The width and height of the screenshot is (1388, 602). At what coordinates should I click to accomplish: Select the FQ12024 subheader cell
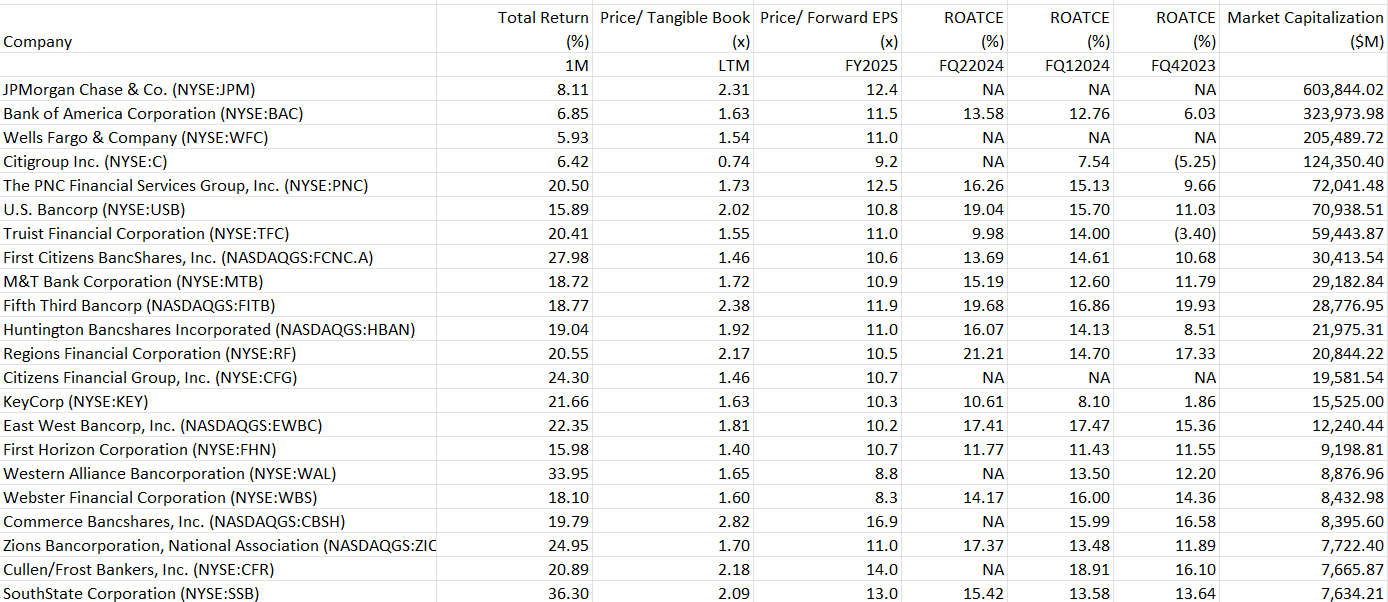[1061, 65]
